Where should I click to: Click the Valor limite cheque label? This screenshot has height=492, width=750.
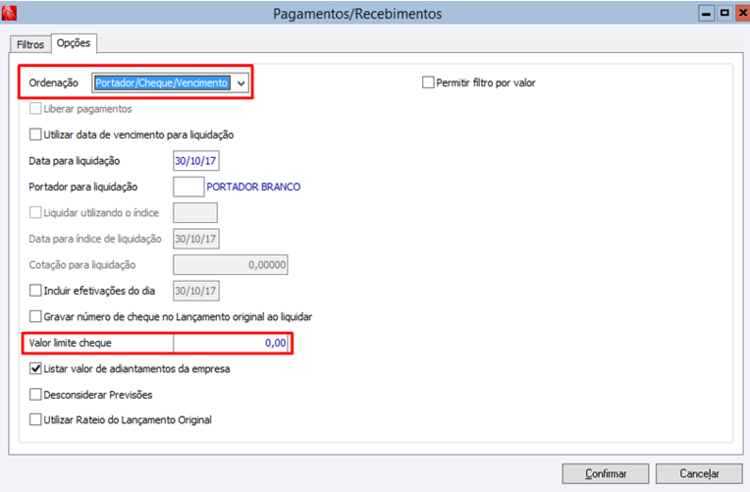click(70, 343)
